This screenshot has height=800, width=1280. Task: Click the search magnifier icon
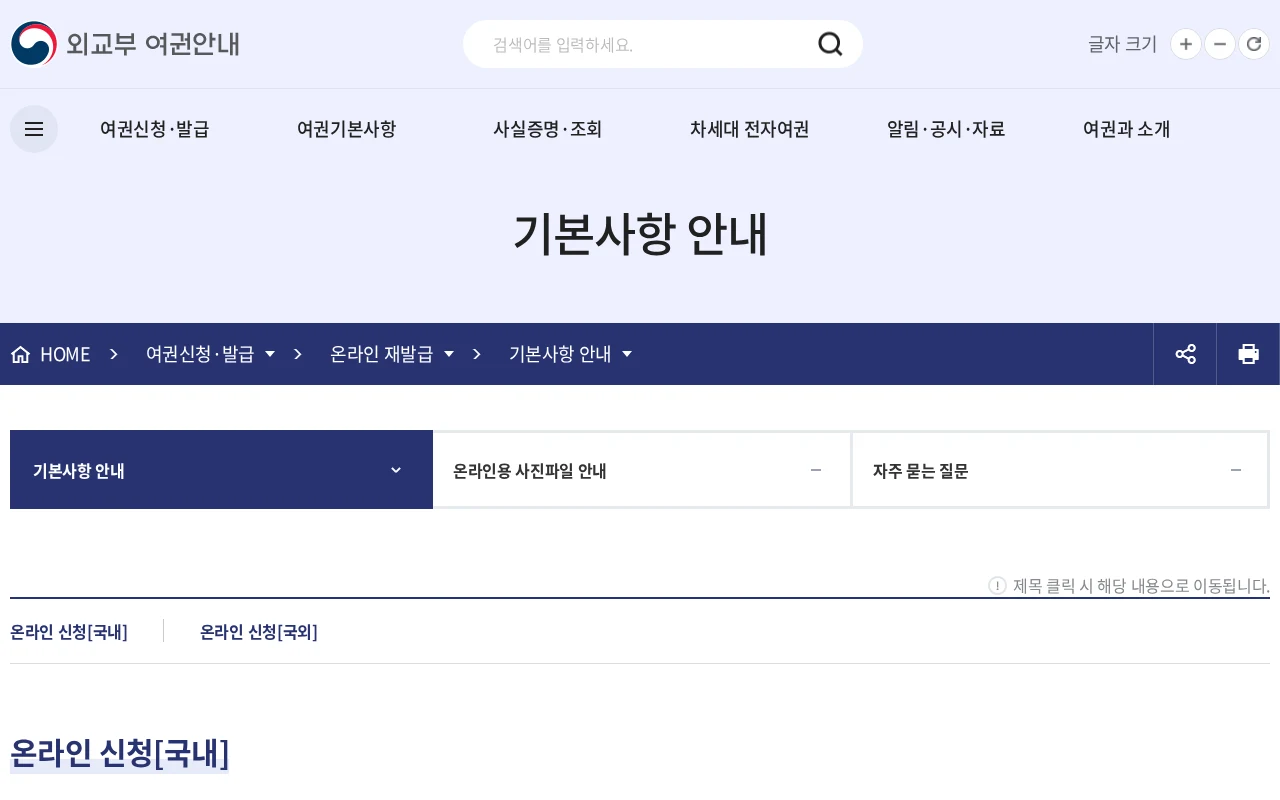pyautogui.click(x=830, y=44)
